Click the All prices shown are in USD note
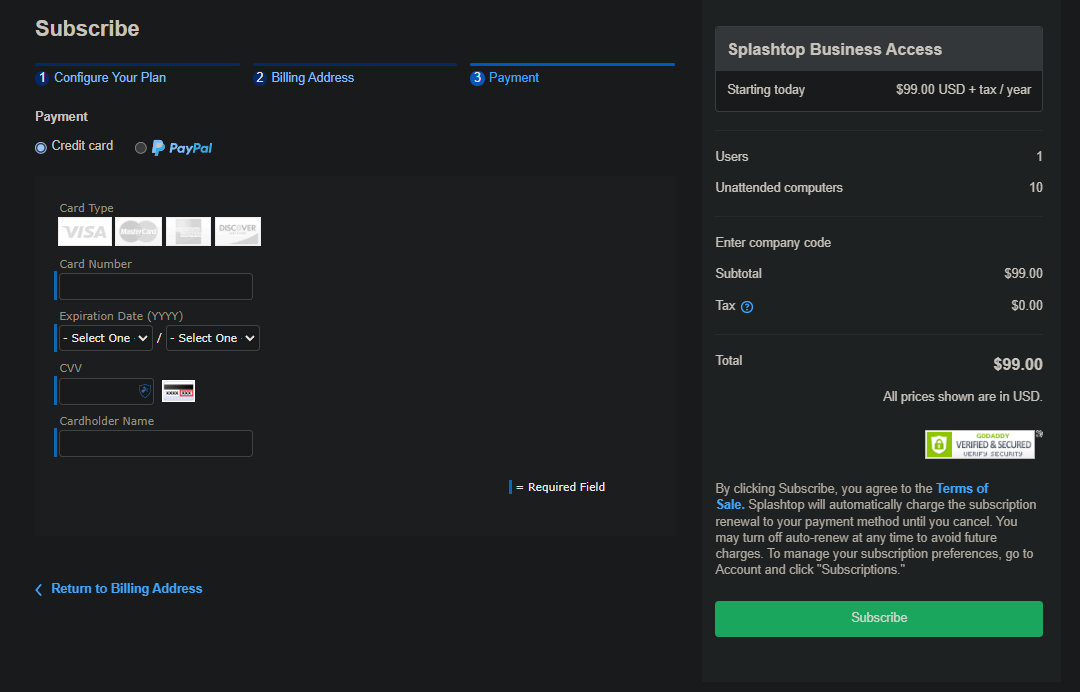The height and width of the screenshot is (692, 1080). tap(963, 397)
